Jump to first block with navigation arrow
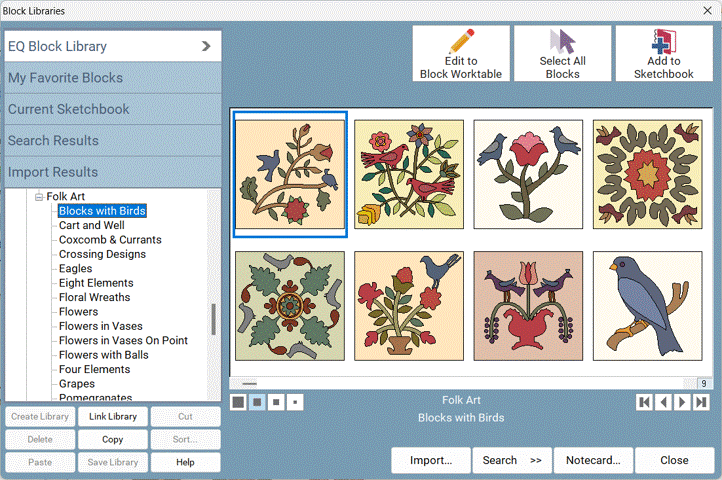Image resolution: width=722 pixels, height=480 pixels. coord(645,402)
